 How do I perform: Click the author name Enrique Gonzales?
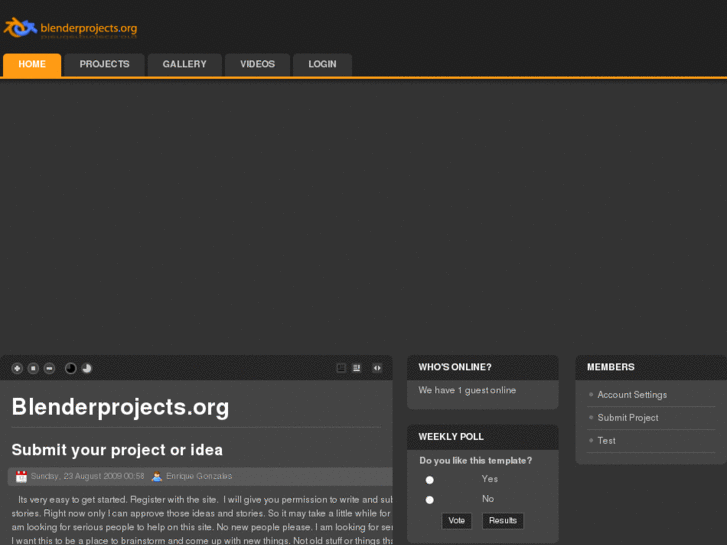(199, 476)
